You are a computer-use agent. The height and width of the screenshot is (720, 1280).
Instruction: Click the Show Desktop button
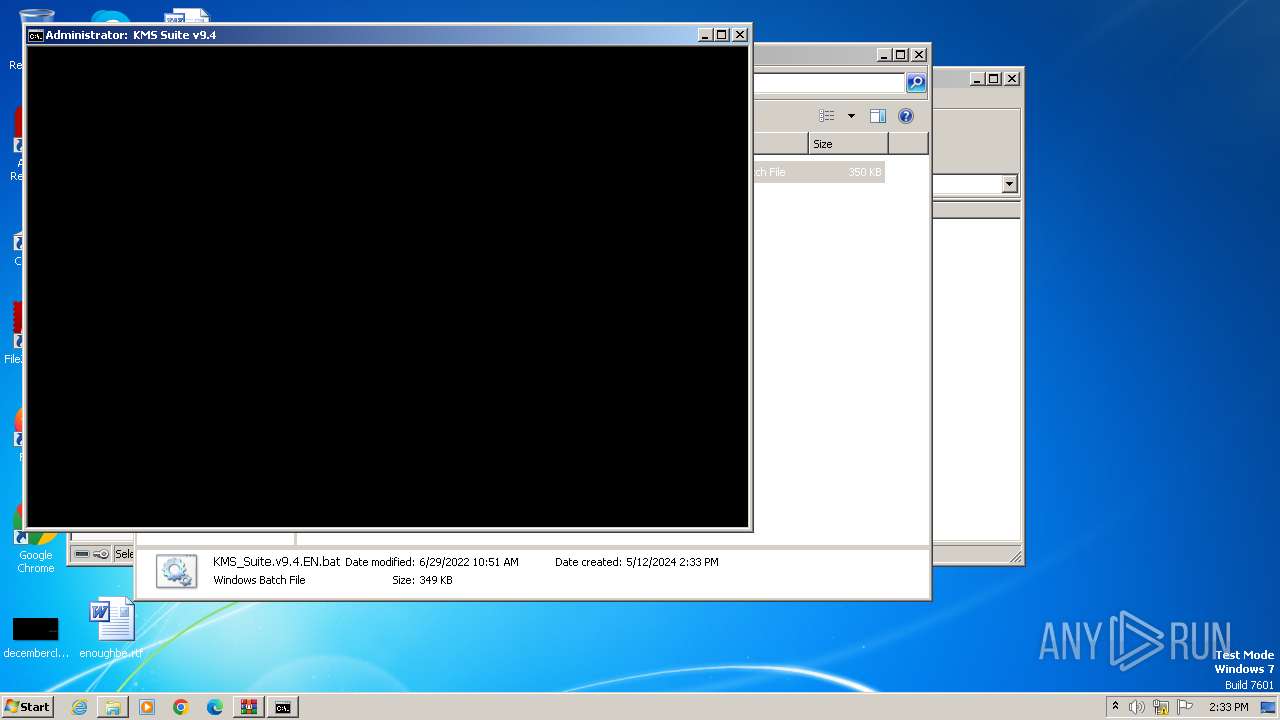[x=1269, y=707]
